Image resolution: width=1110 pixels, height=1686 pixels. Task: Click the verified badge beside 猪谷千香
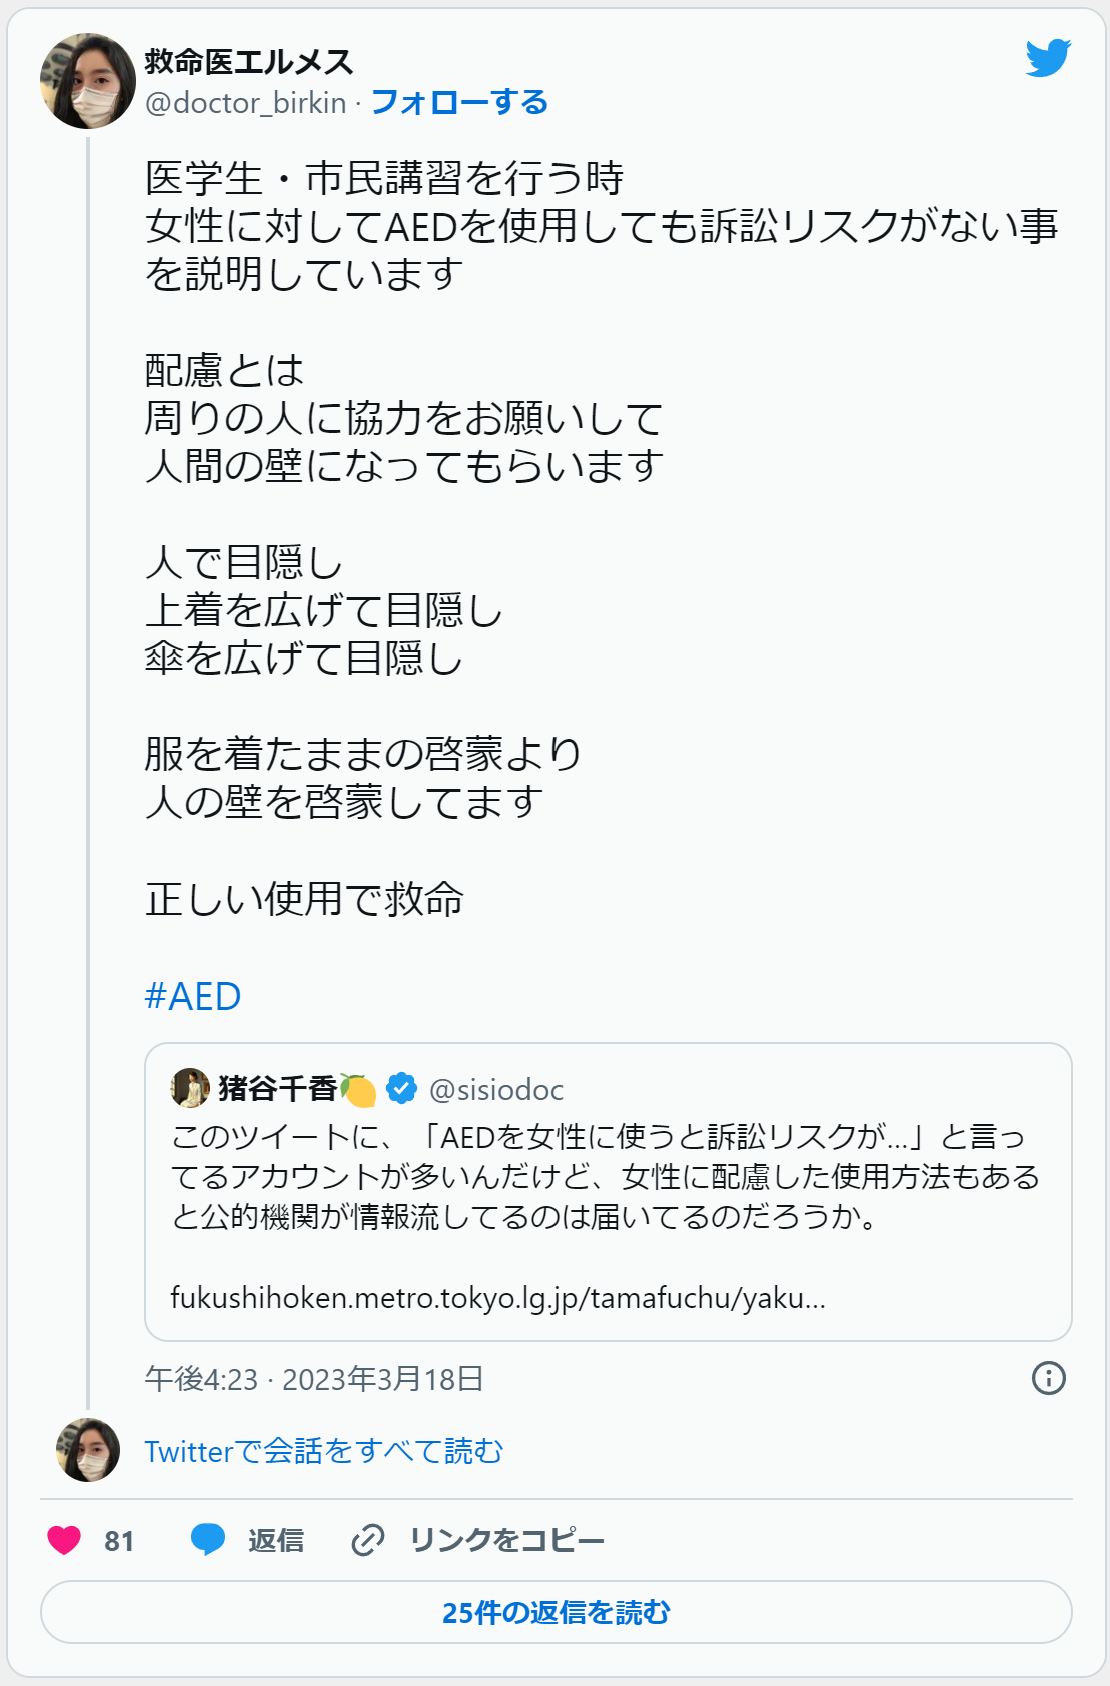tap(401, 1088)
